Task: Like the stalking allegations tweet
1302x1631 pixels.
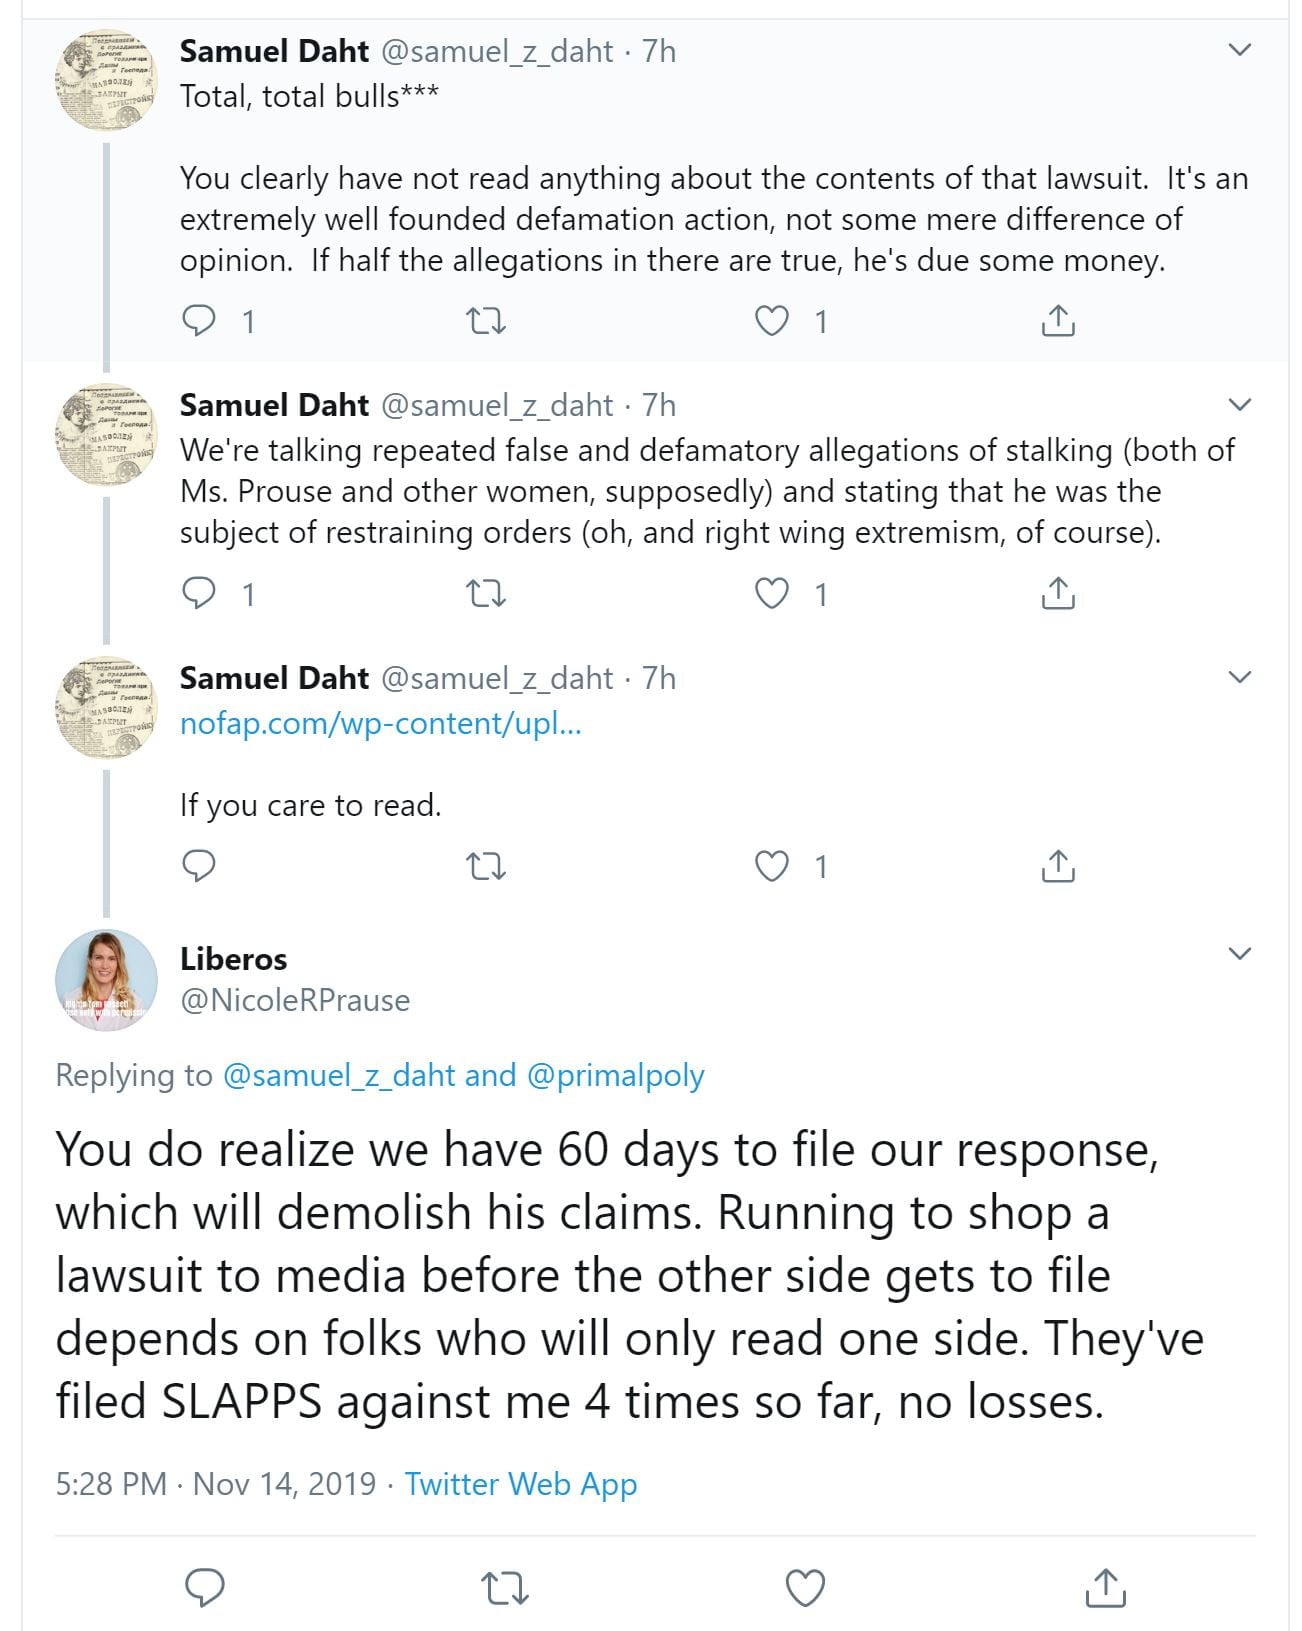Action: pos(771,594)
